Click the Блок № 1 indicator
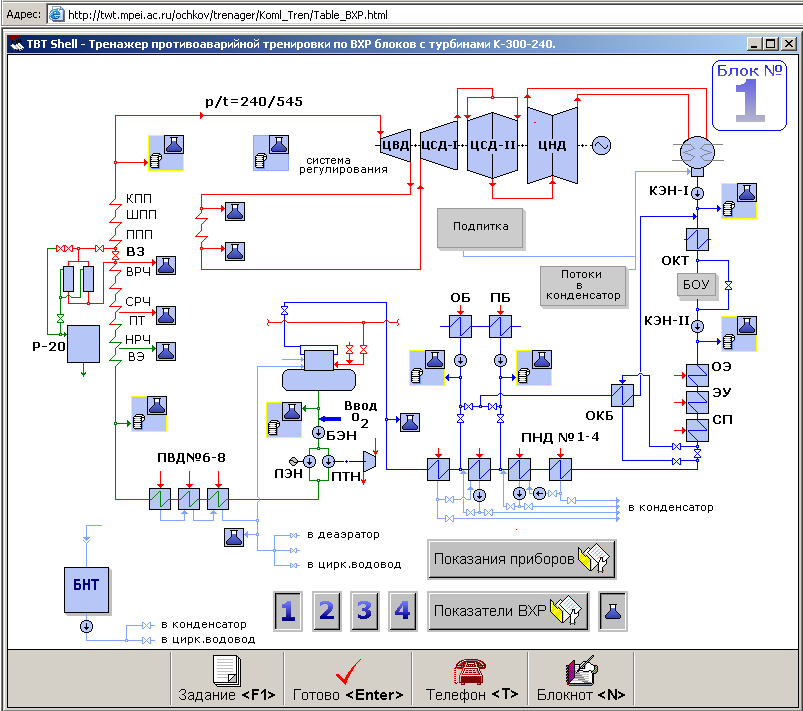 point(749,95)
